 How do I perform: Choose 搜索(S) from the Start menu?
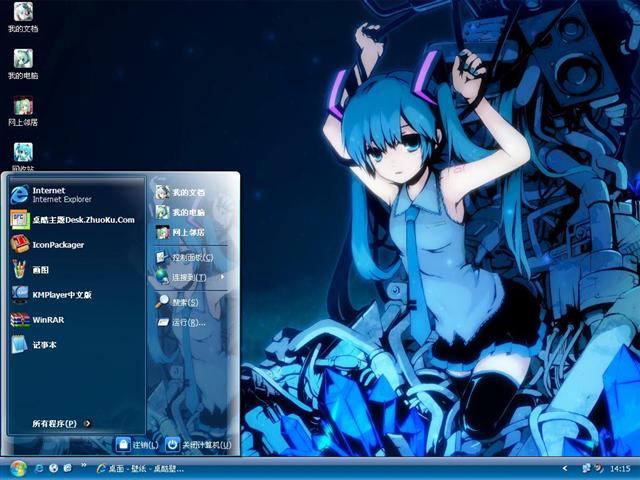click(183, 302)
